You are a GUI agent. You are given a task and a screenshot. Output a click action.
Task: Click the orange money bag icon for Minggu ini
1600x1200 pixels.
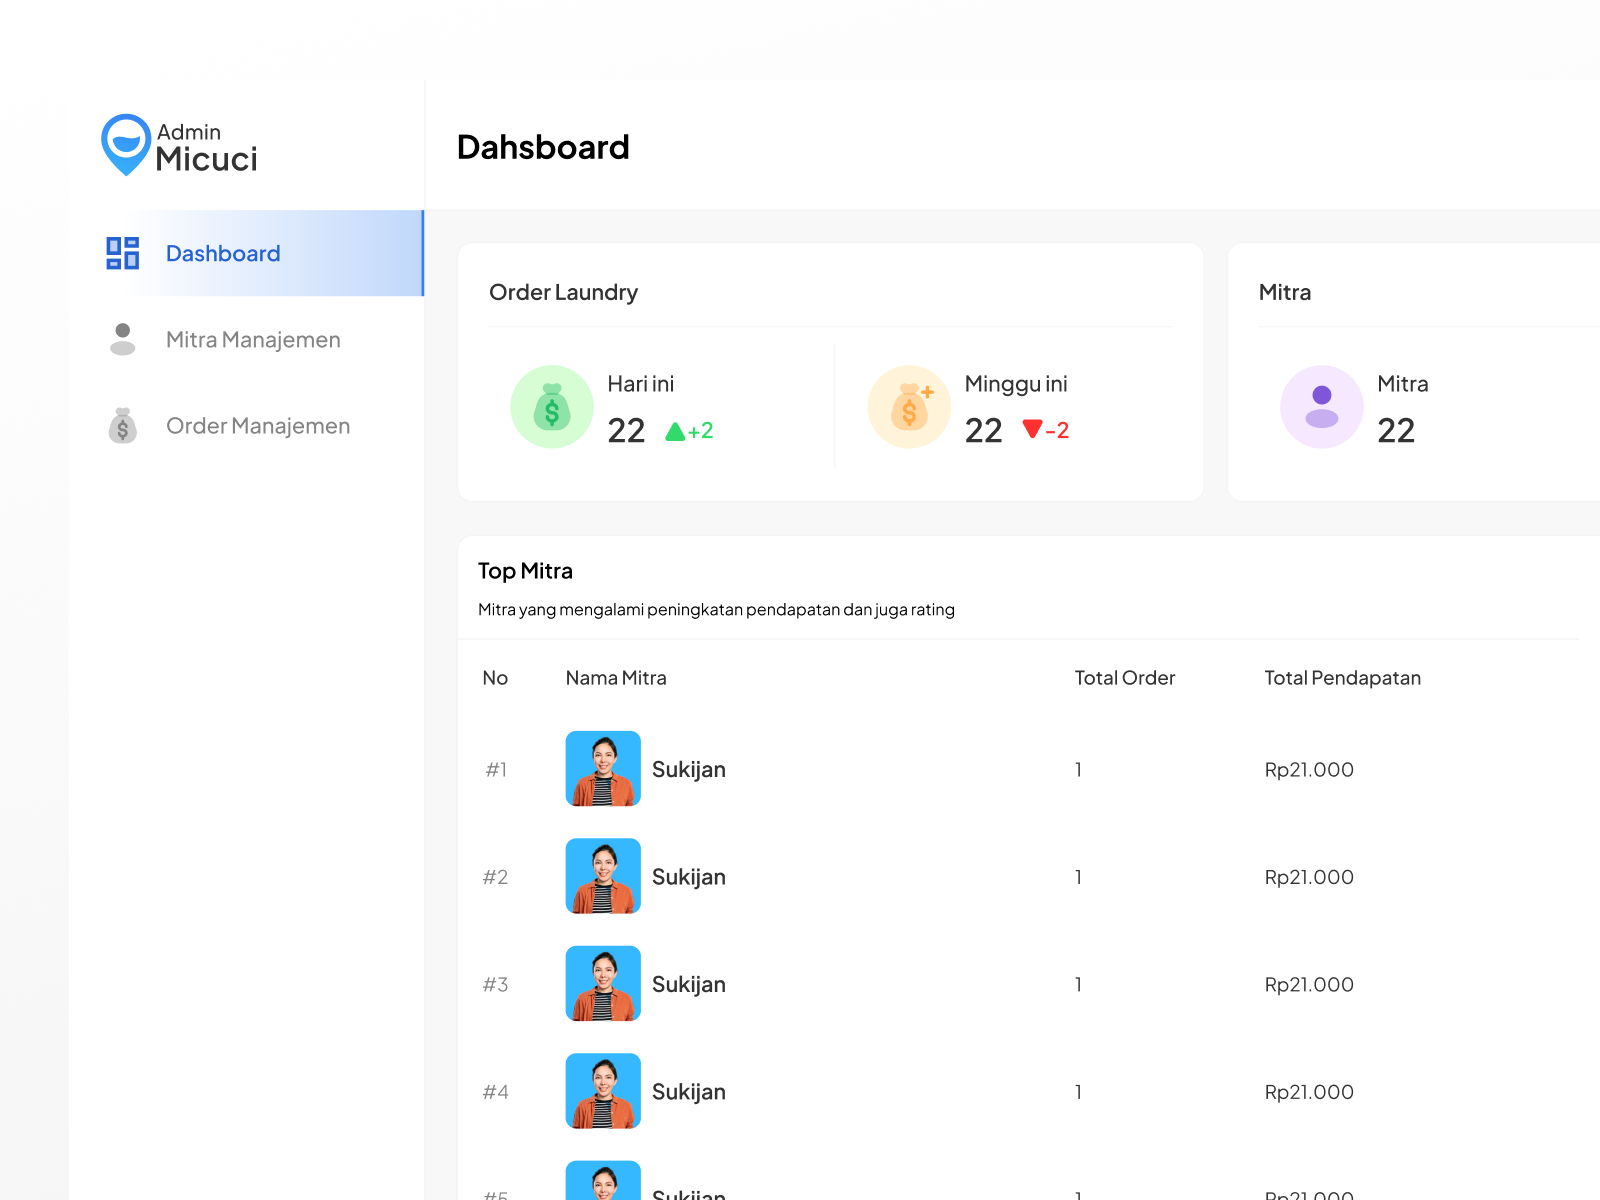(x=908, y=406)
